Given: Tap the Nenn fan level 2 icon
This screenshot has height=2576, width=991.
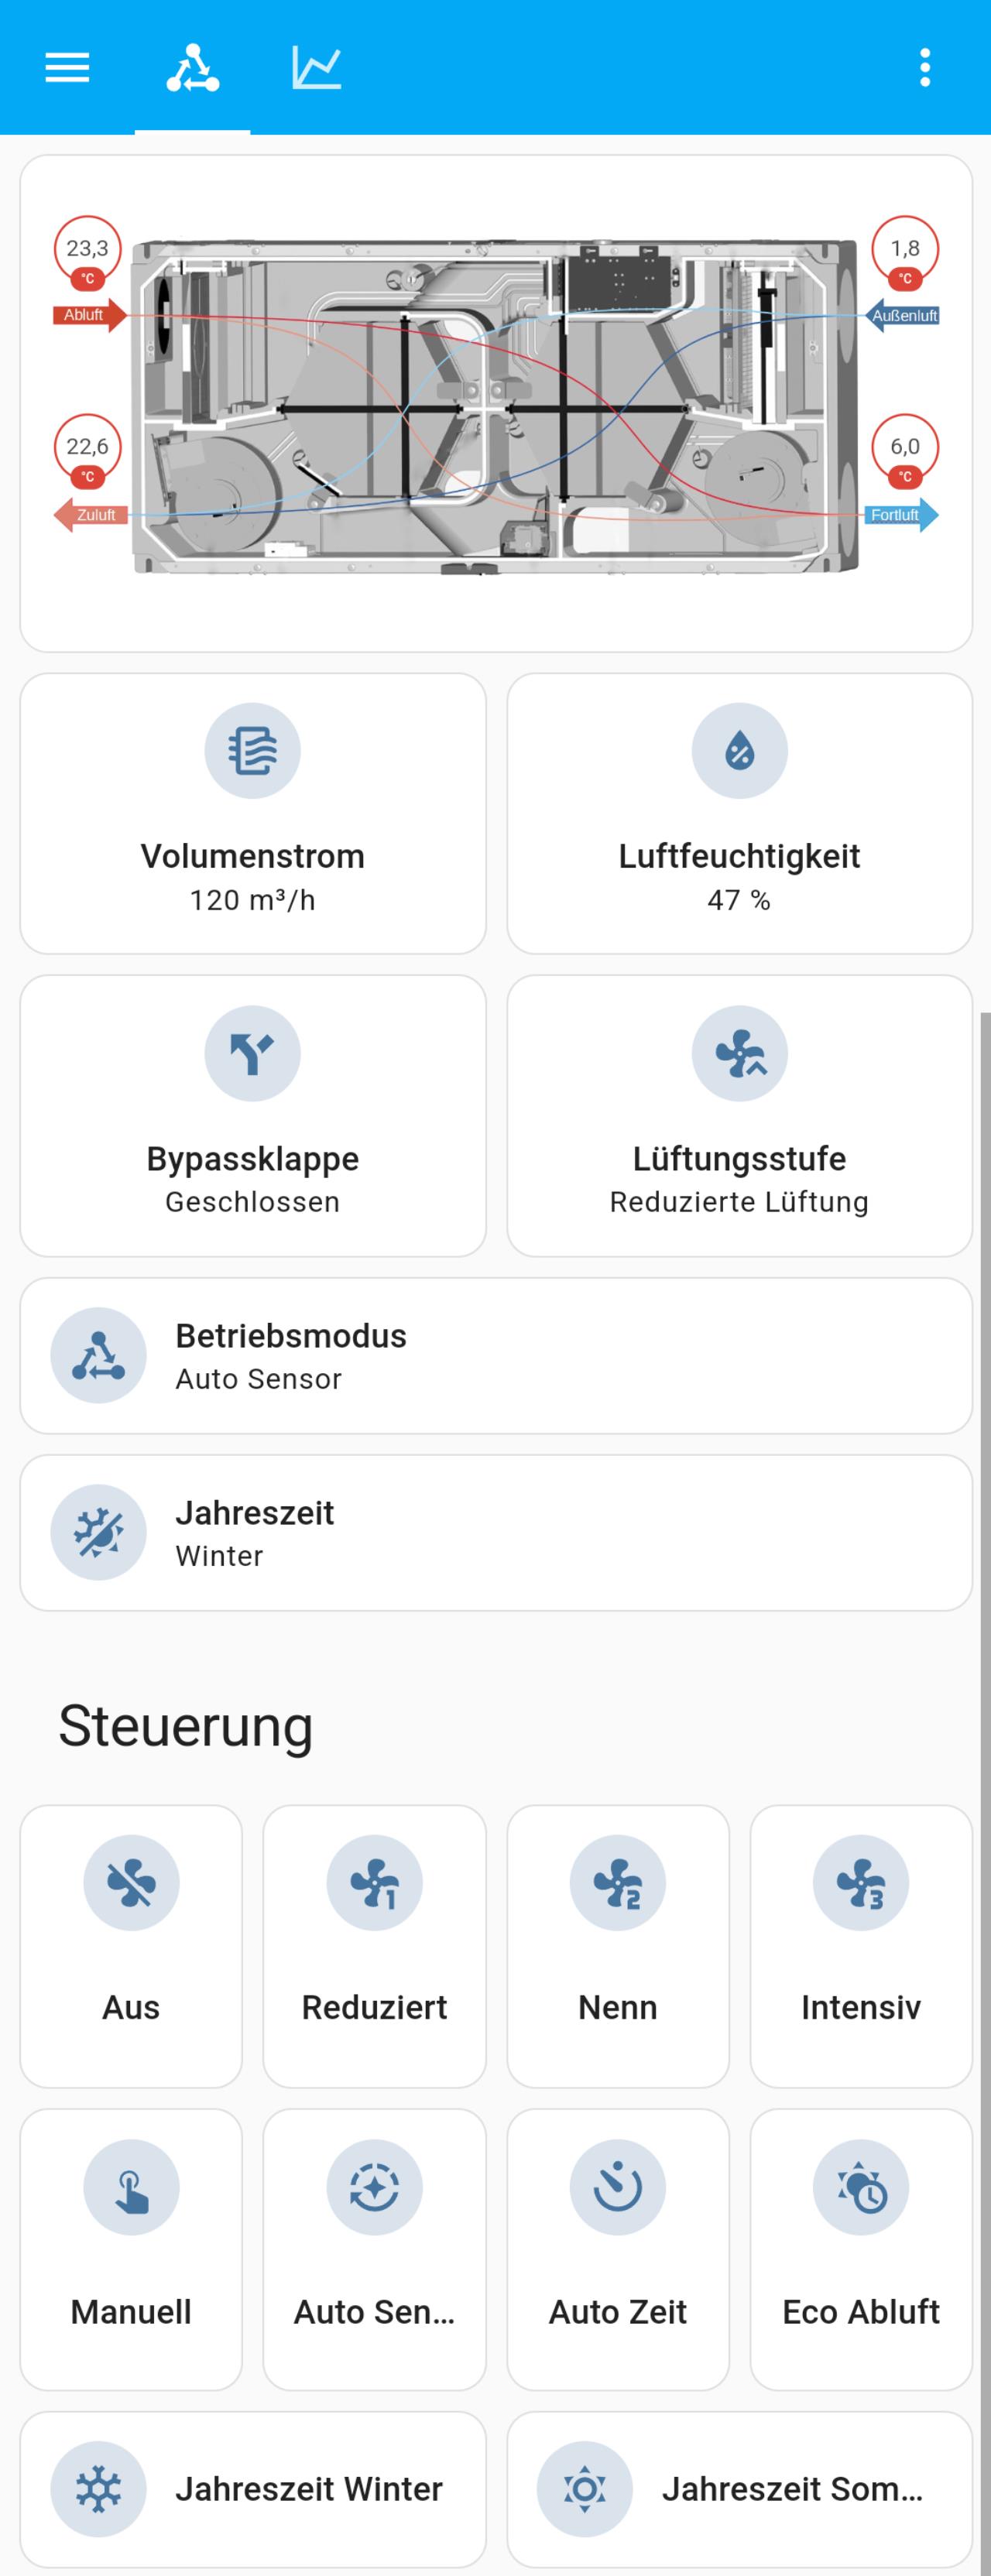Looking at the screenshot, I should (618, 1882).
